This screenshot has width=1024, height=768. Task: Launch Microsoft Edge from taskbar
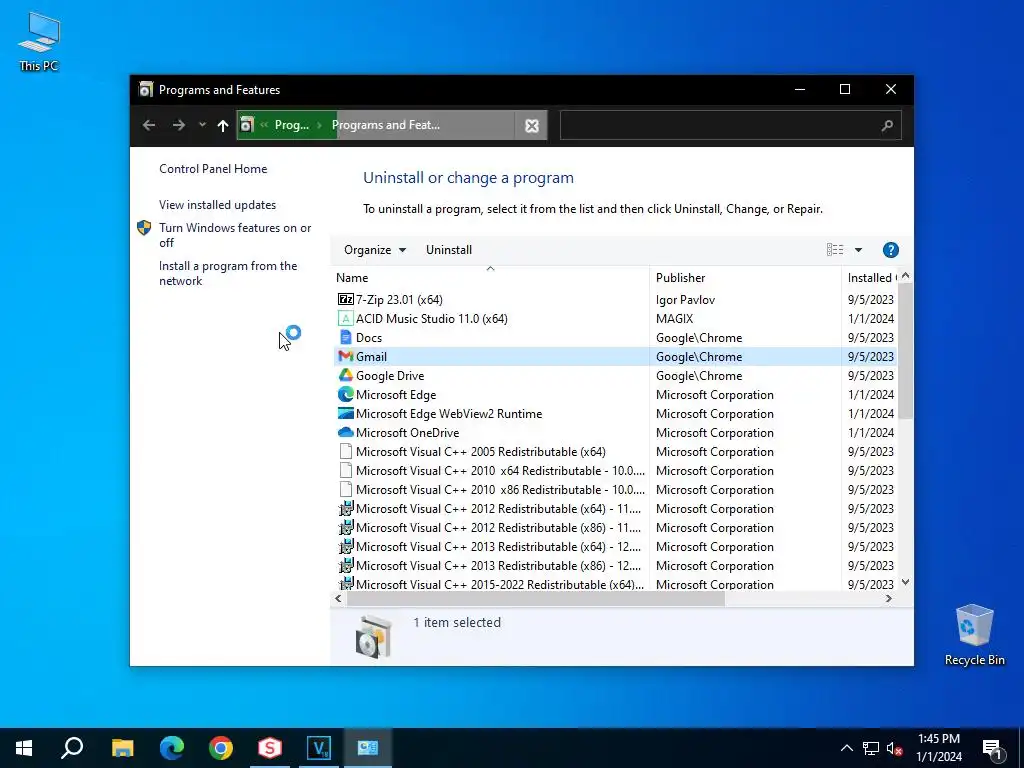172,748
